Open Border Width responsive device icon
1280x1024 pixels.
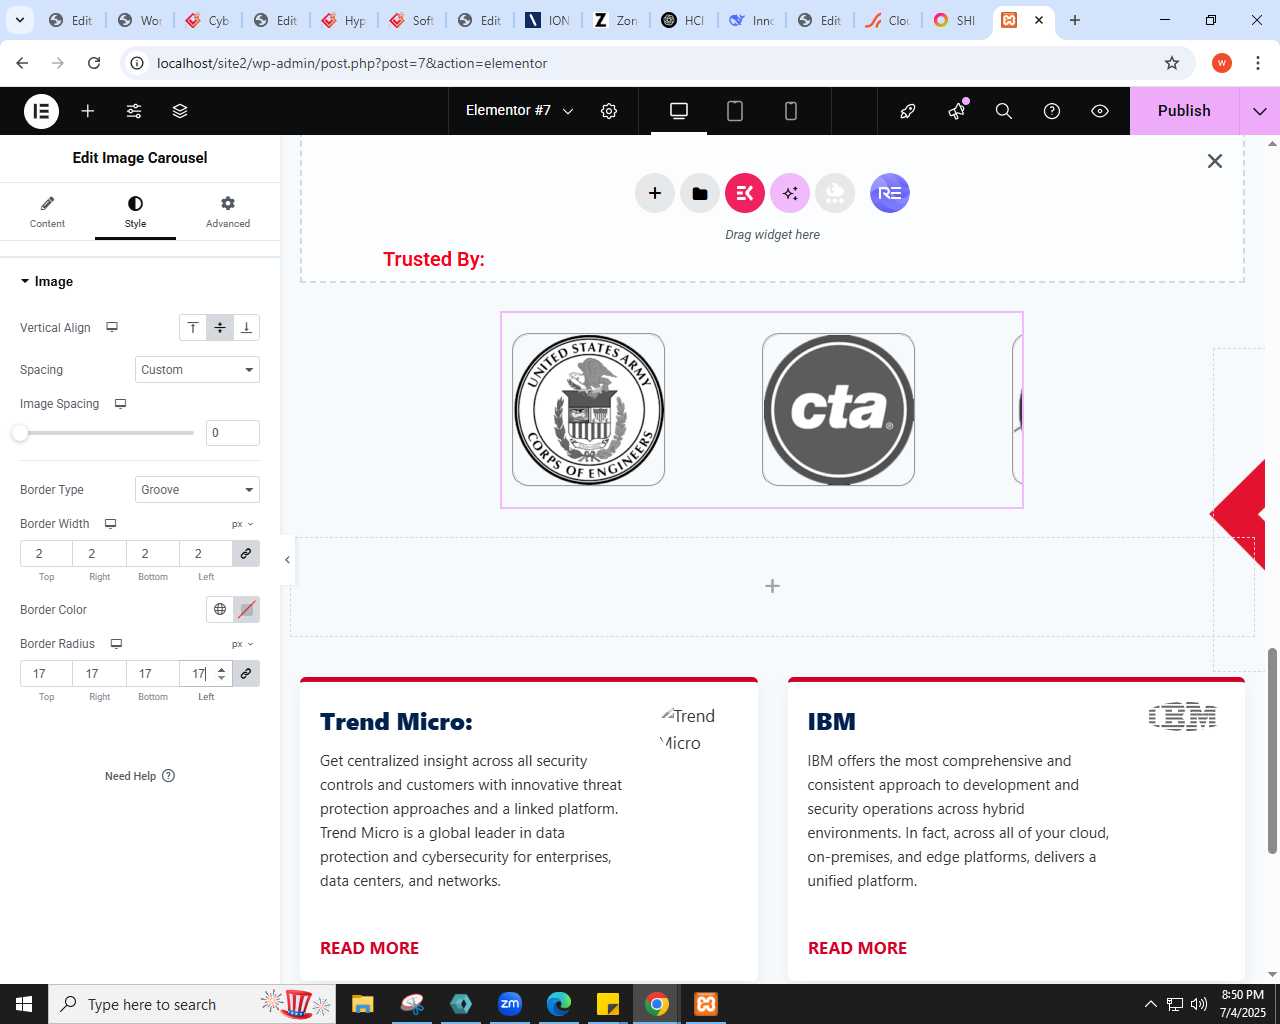pos(111,524)
